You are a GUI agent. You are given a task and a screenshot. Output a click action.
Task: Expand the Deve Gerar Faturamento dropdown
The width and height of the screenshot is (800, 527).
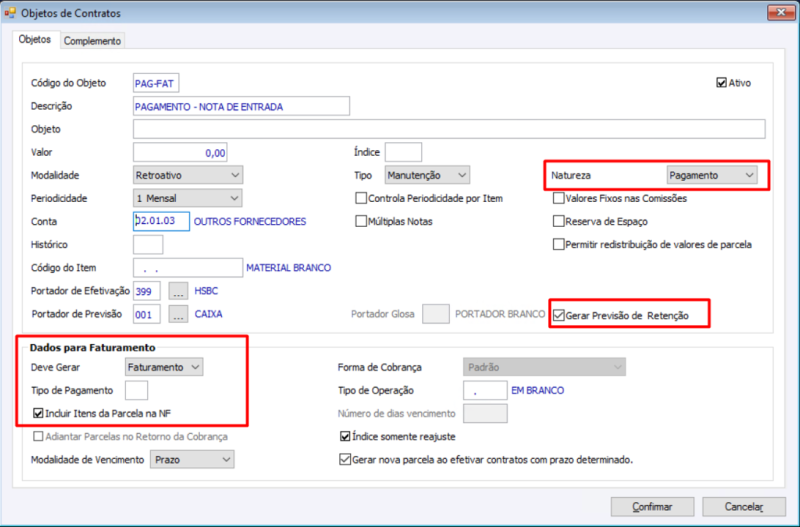[x=164, y=367]
